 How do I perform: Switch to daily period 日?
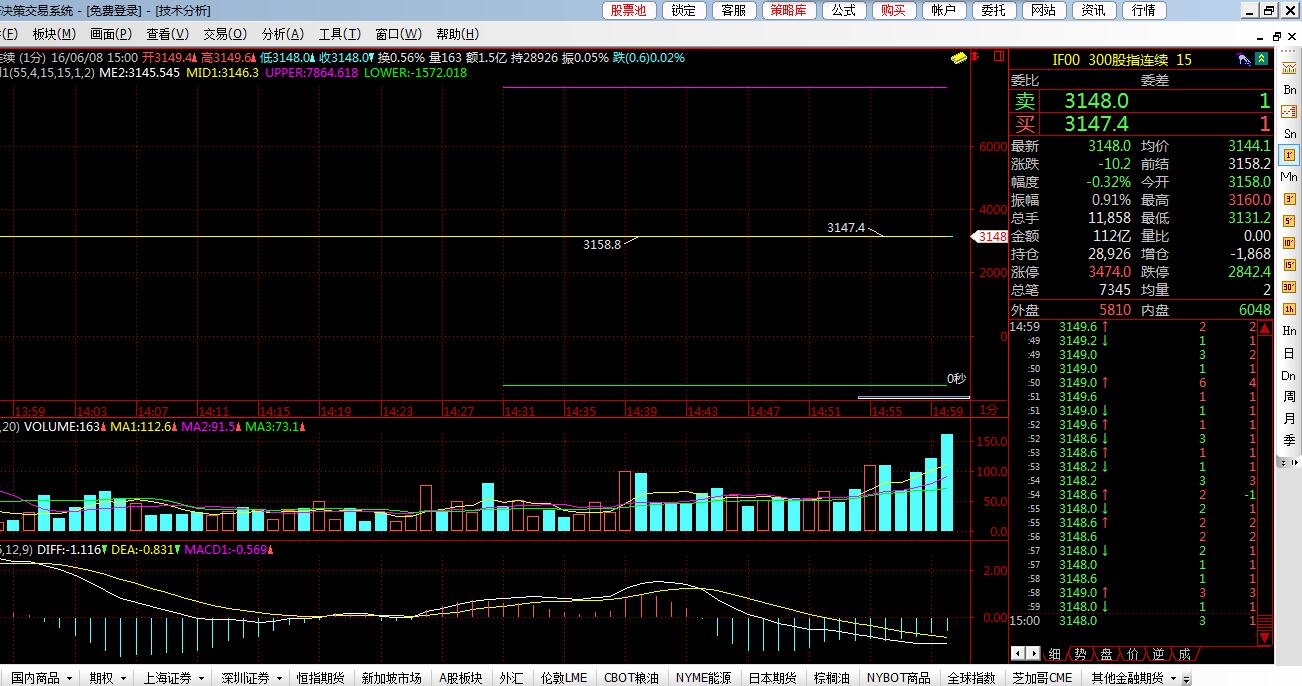click(x=1289, y=353)
